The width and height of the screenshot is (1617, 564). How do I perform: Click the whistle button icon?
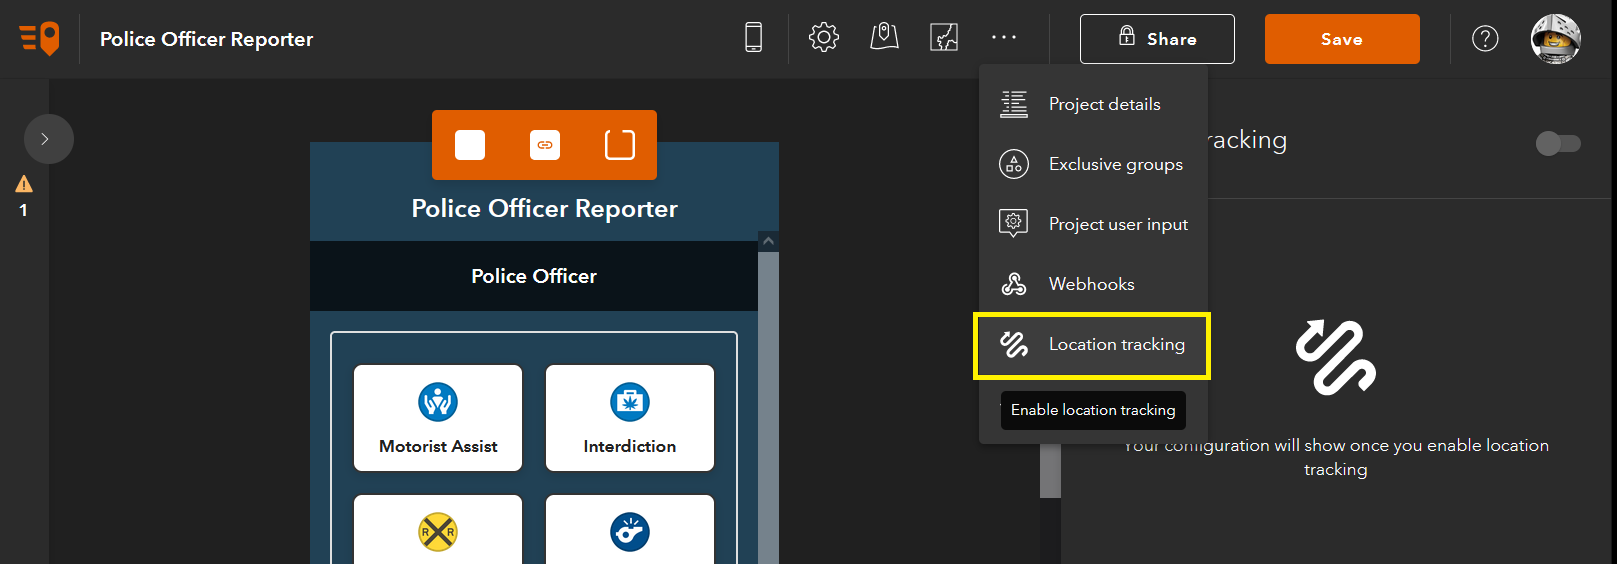coord(630,532)
